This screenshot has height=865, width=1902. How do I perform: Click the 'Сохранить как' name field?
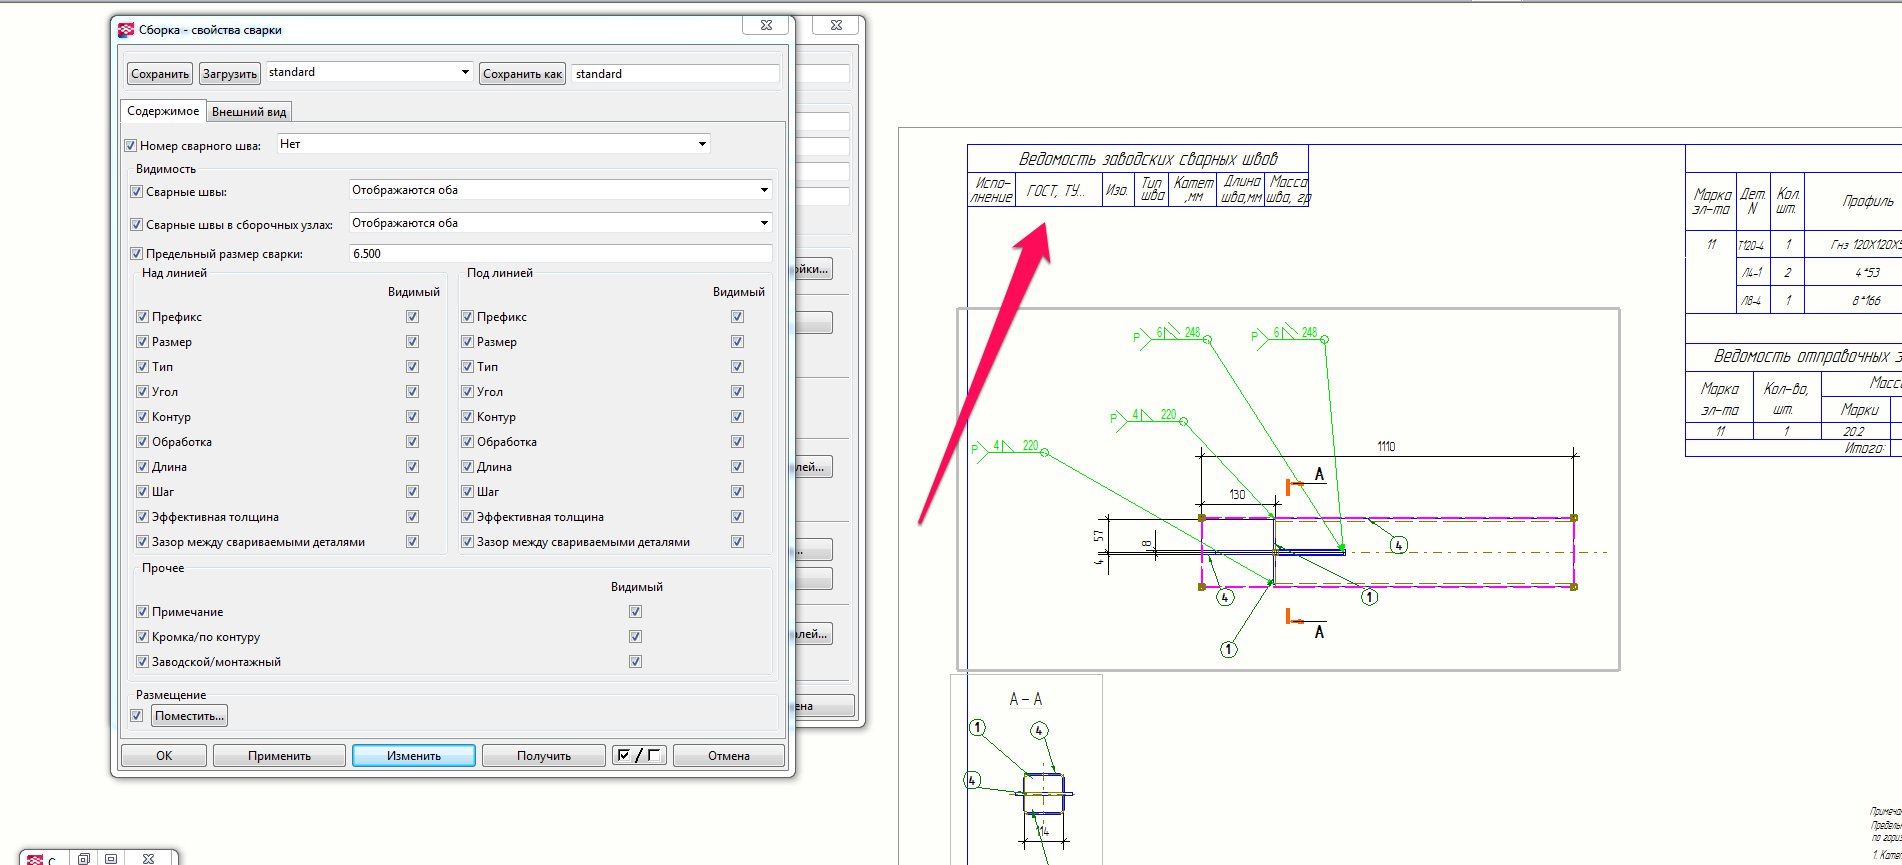click(675, 74)
